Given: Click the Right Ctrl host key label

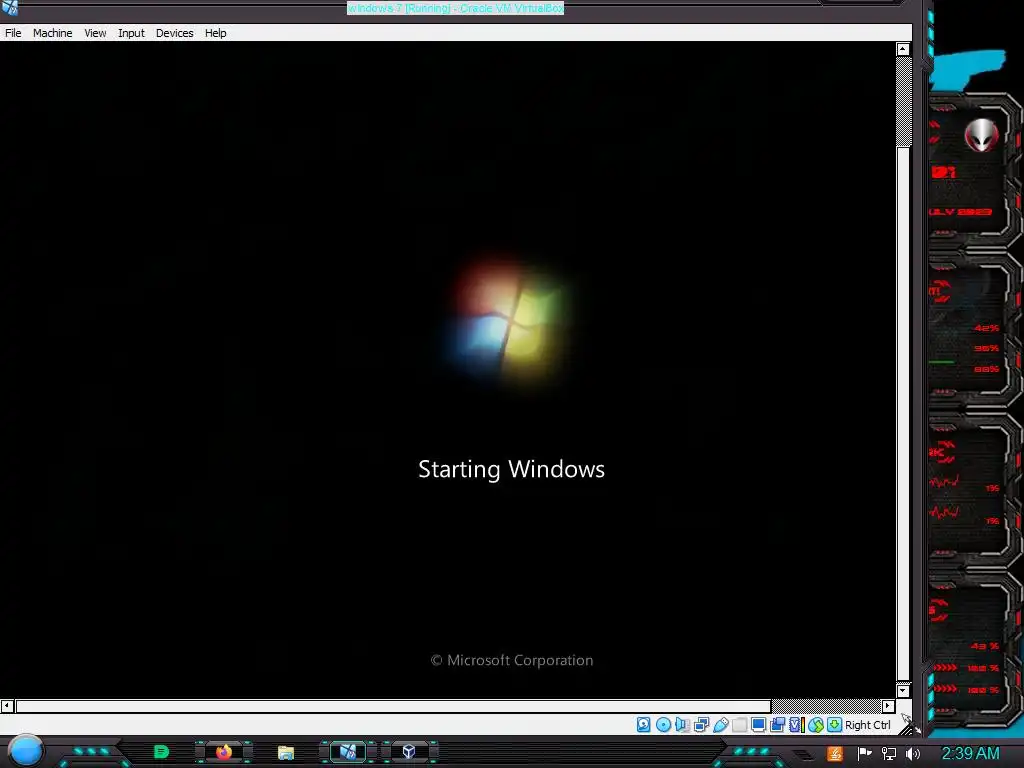Looking at the screenshot, I should [868, 725].
